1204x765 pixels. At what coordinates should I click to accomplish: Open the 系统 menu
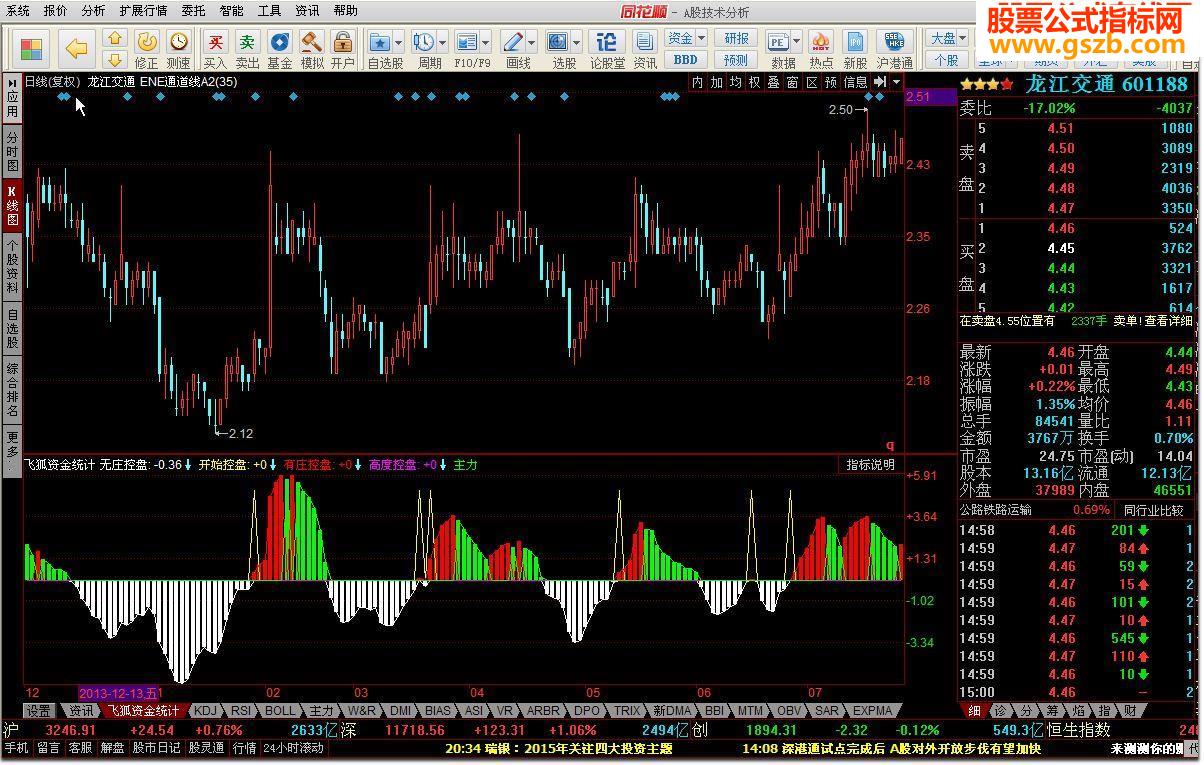[x=18, y=11]
